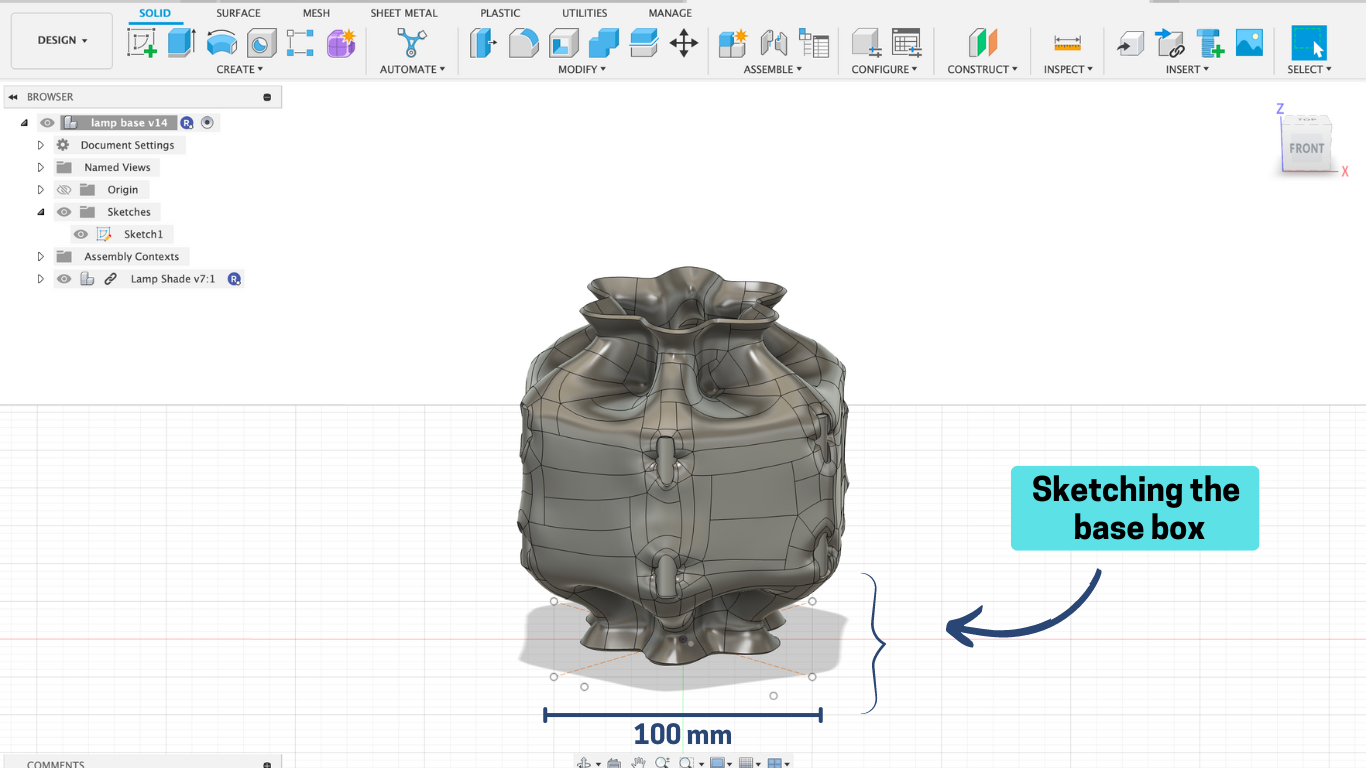Click the chain link icon on Lamp Shade
Viewport: 1366px width, 768px height.
pyautogui.click(x=111, y=279)
